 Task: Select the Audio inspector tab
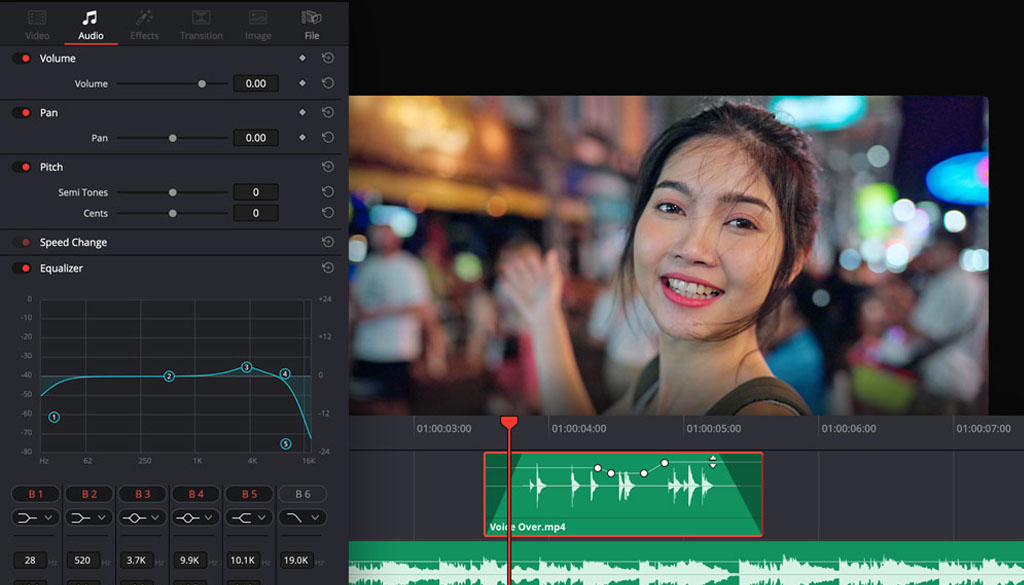(x=91, y=25)
